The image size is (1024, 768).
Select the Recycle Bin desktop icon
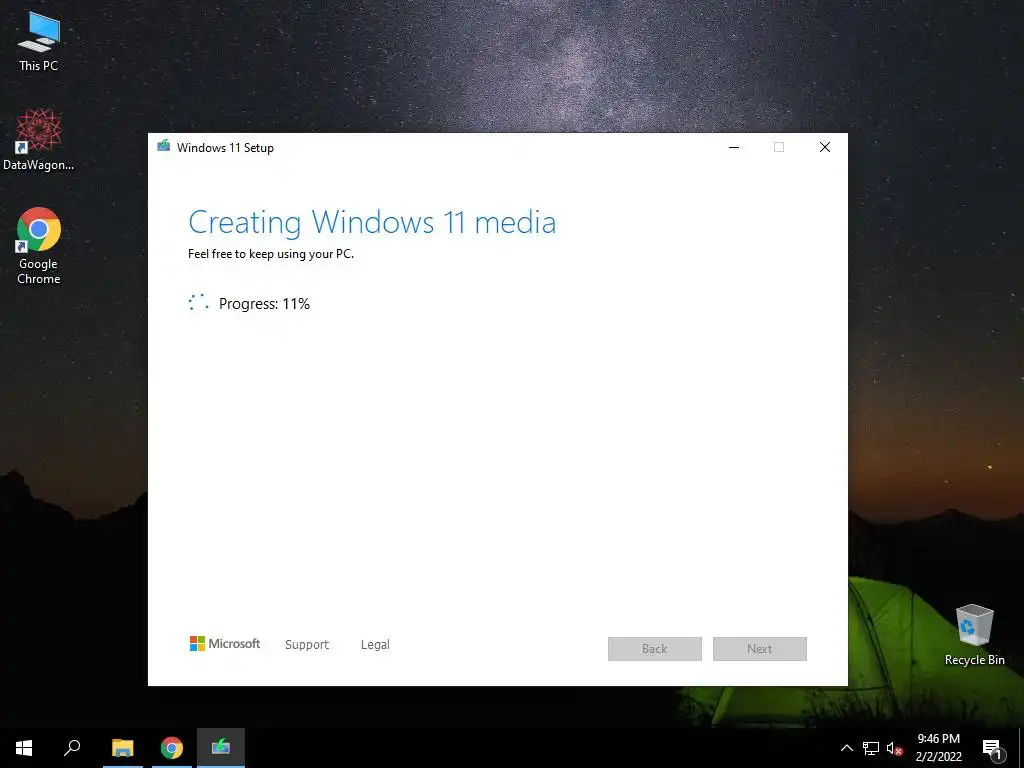[974, 635]
